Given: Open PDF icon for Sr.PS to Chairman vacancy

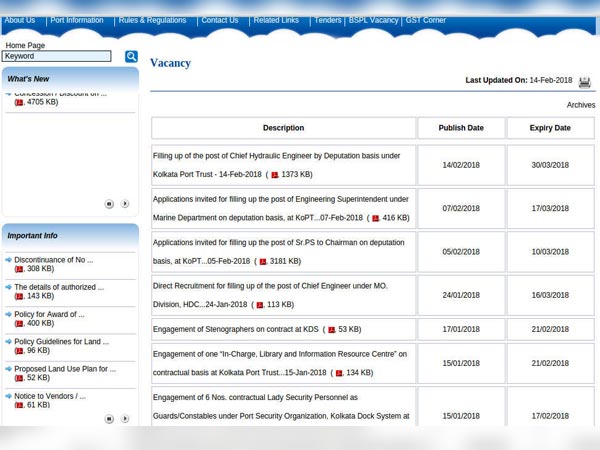Looking at the screenshot, I should (x=263, y=262).
